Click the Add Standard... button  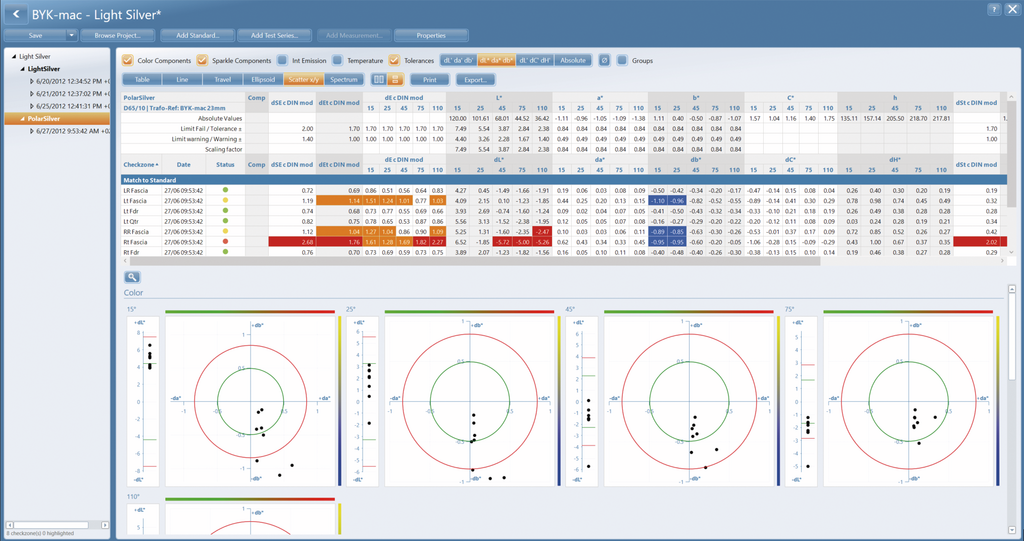click(197, 35)
